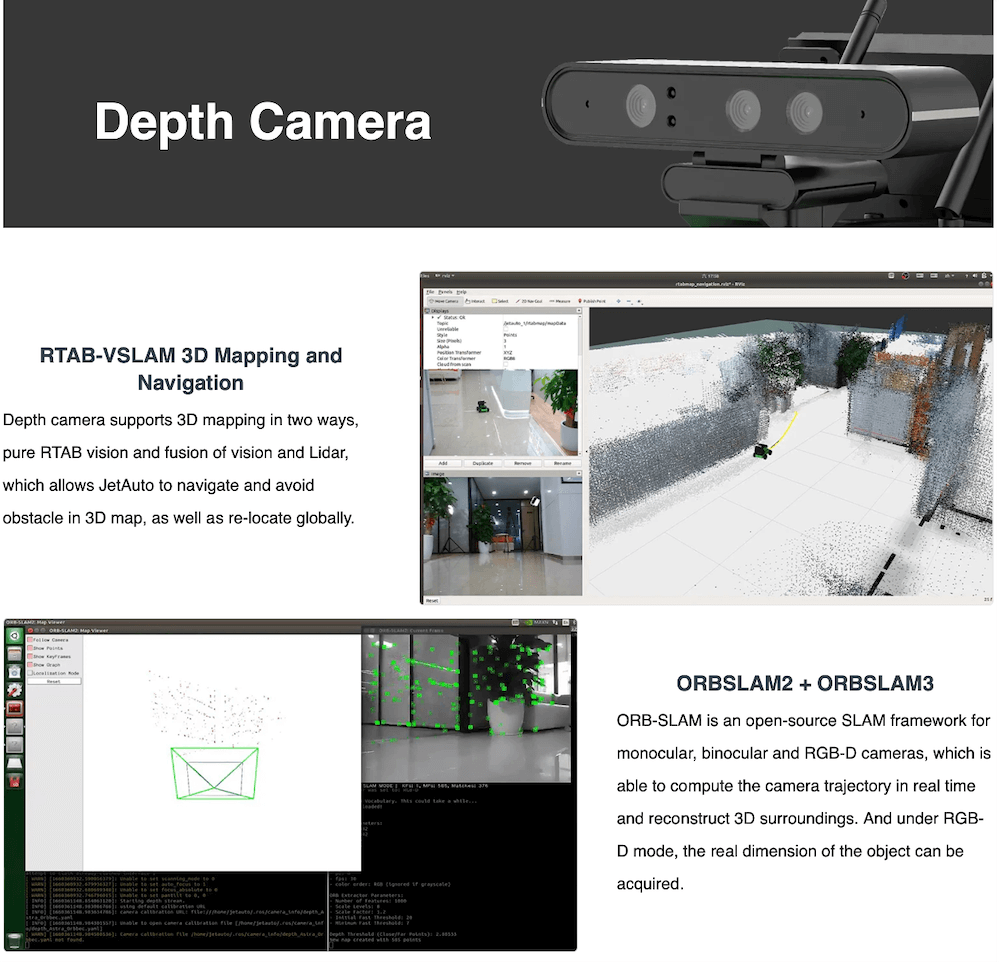Toggle the Show KeyFrames checkbox
Screen dimensions: 1000x964
pos(30,656)
